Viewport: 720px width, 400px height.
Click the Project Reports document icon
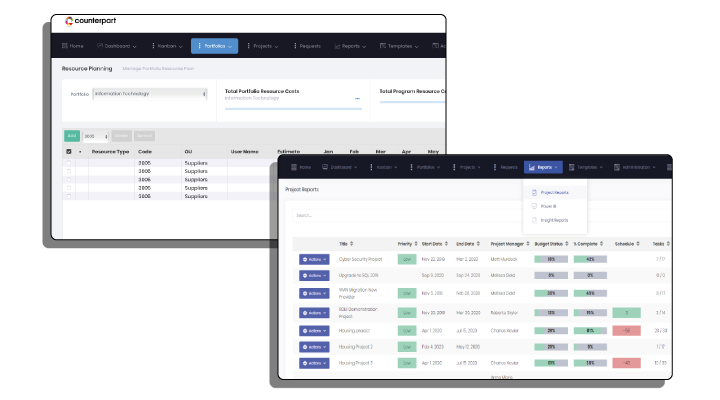pos(535,192)
